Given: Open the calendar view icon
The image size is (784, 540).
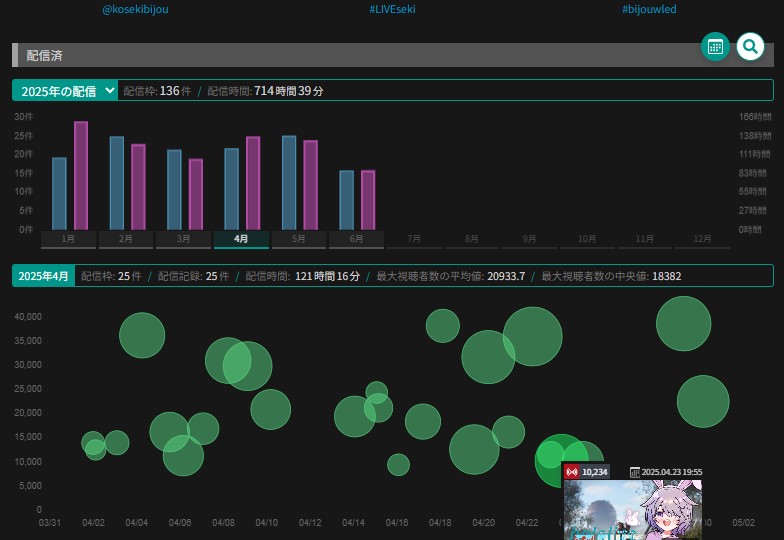Looking at the screenshot, I should click(715, 47).
